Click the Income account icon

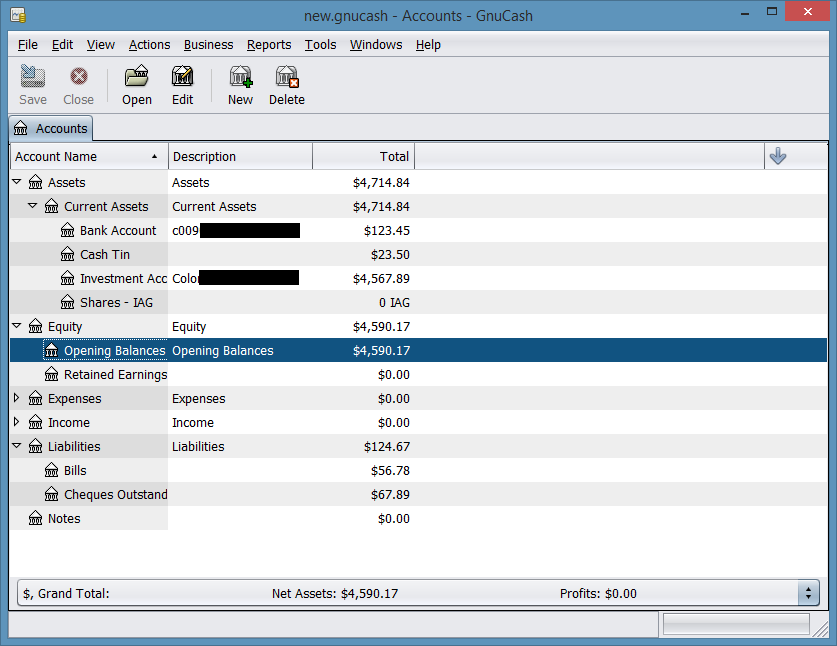click(35, 423)
